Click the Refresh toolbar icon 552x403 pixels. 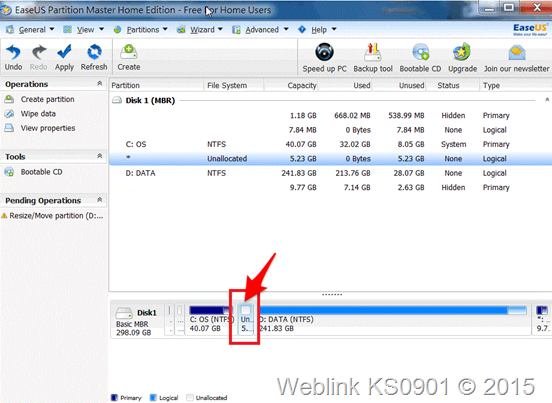(x=94, y=52)
